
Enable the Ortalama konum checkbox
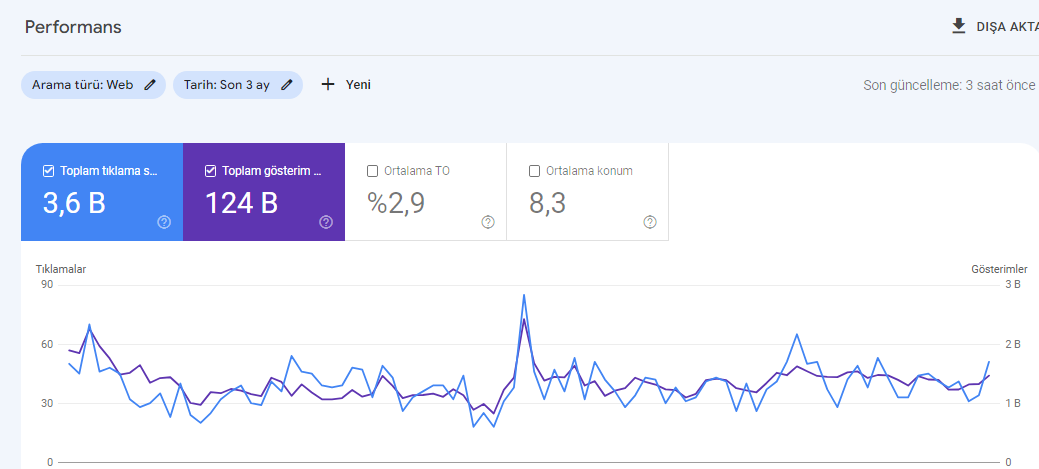point(535,171)
